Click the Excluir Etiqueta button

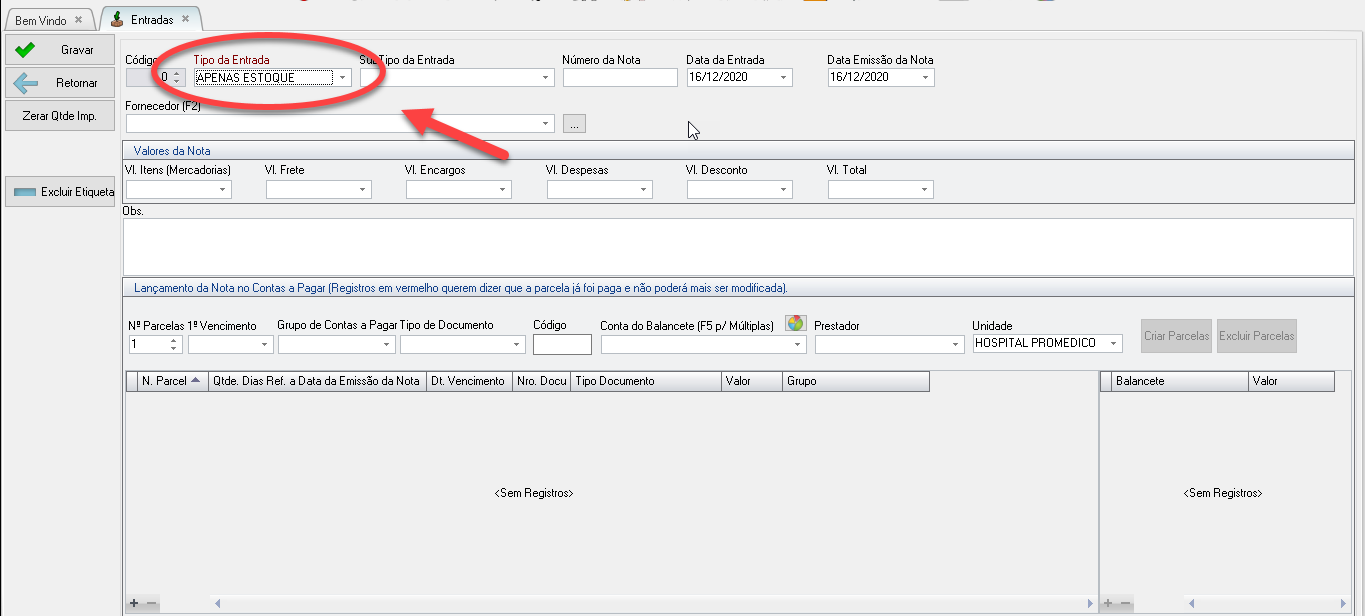60,192
